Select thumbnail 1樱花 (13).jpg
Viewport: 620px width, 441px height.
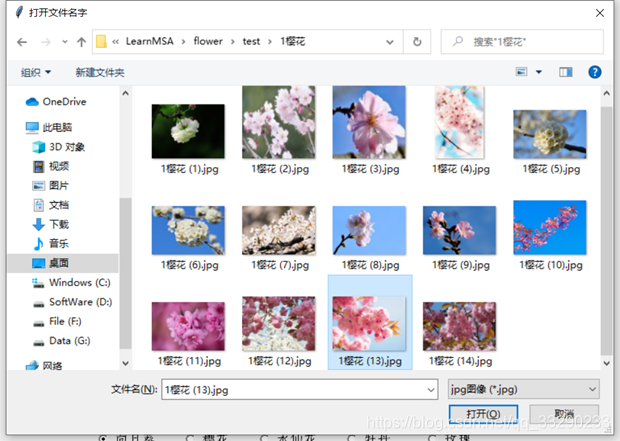tap(370, 322)
